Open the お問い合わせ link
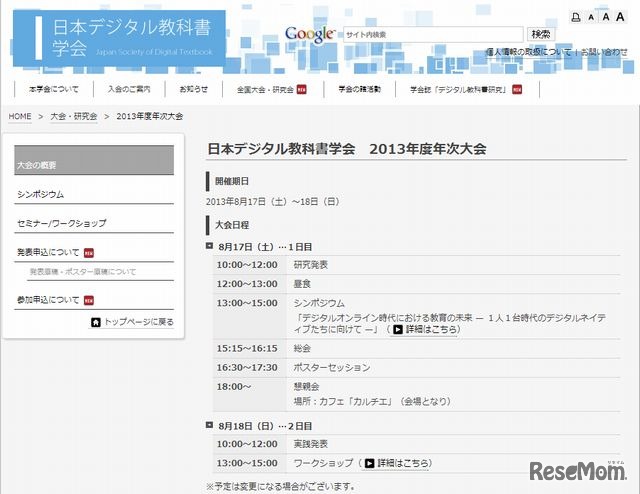640x494 pixels. [604, 52]
